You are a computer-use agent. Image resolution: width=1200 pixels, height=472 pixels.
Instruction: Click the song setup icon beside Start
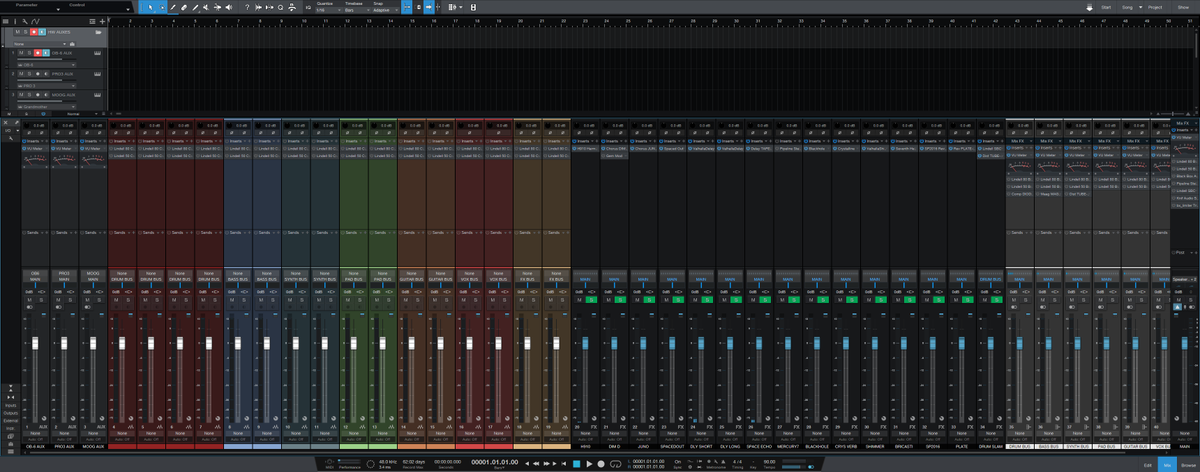[1089, 7]
